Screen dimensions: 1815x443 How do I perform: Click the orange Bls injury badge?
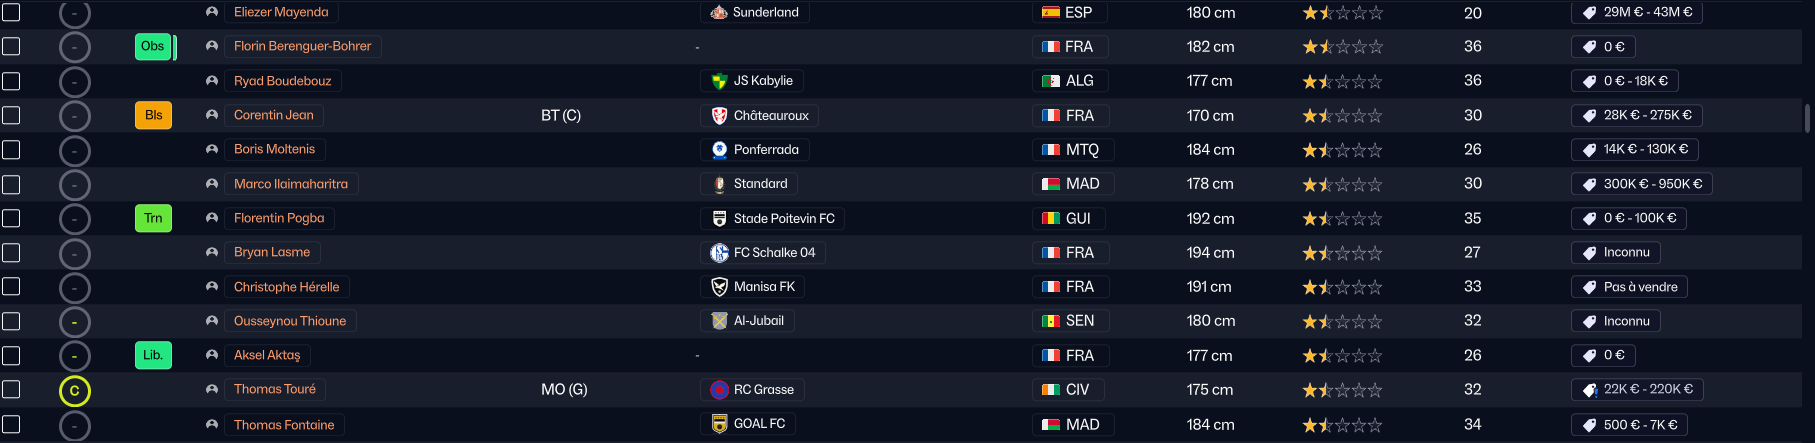tap(153, 115)
